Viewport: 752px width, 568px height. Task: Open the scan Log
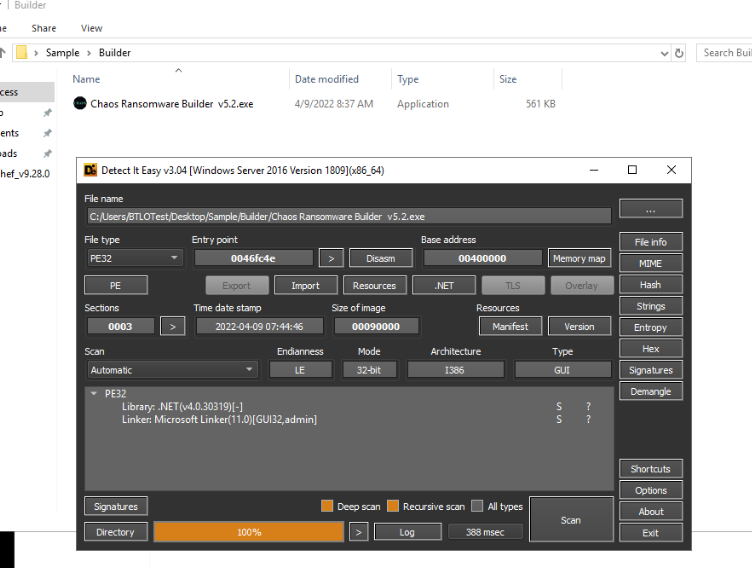coord(407,532)
